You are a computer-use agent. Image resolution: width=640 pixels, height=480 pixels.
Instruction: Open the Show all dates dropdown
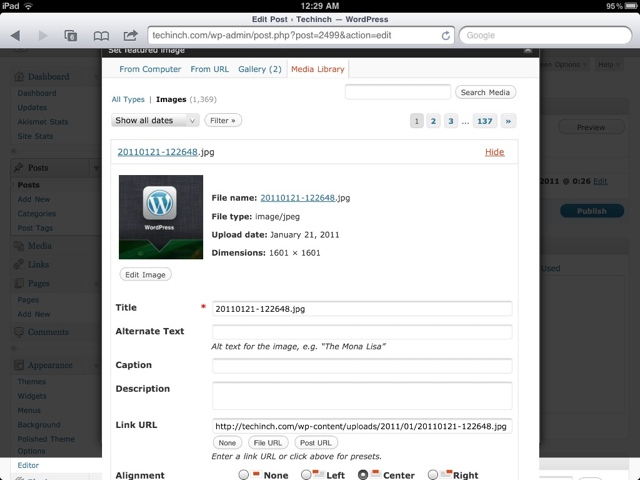[155, 120]
